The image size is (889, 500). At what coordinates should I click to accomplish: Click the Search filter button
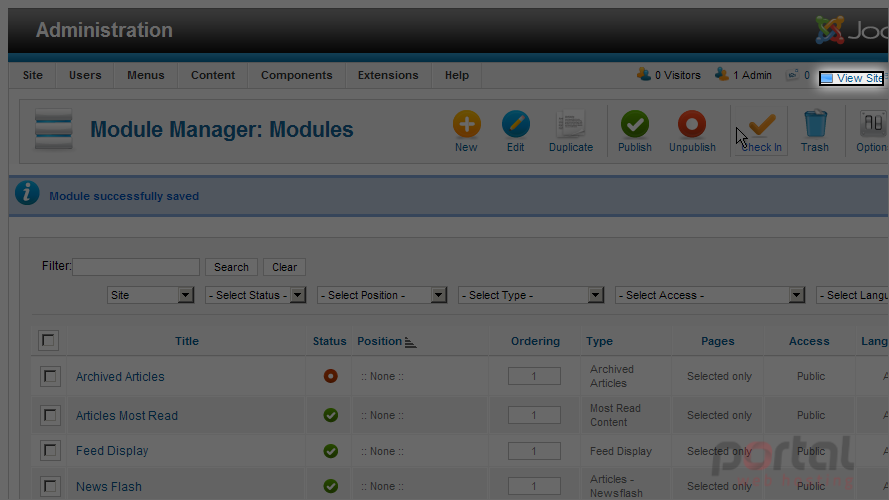(231, 267)
